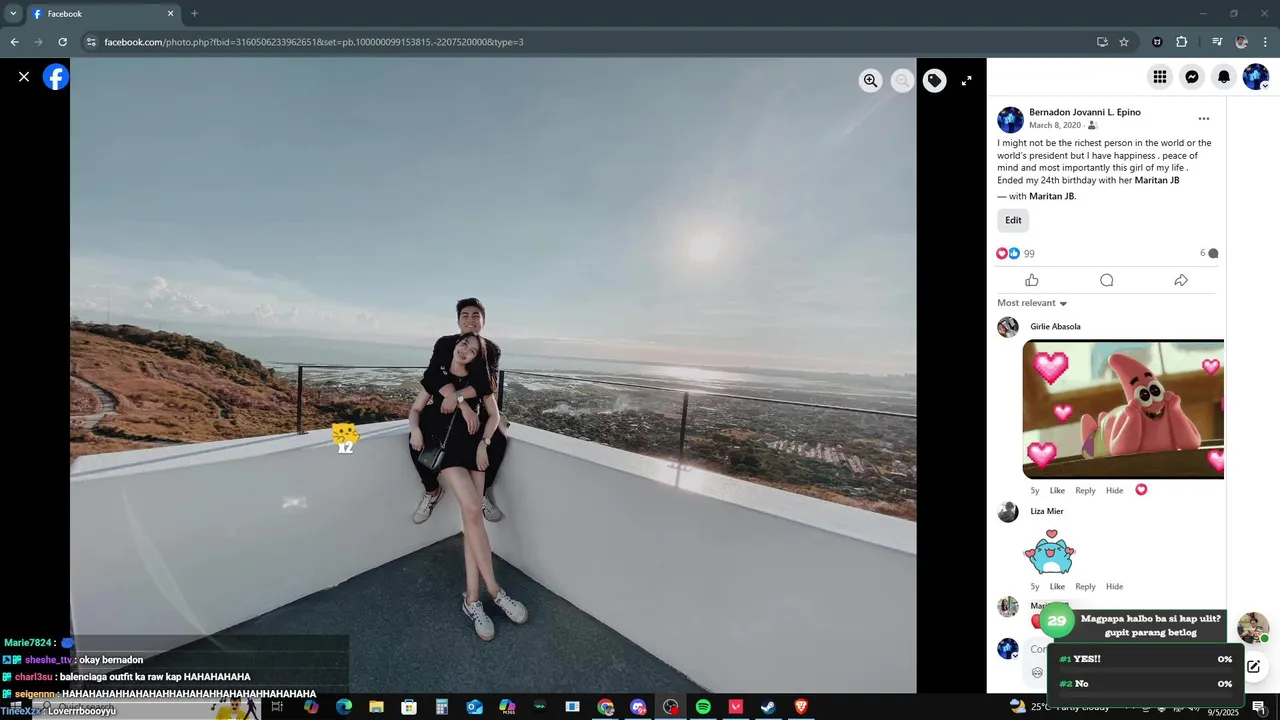
Task: Click the address bar URL field
Action: click(590, 42)
